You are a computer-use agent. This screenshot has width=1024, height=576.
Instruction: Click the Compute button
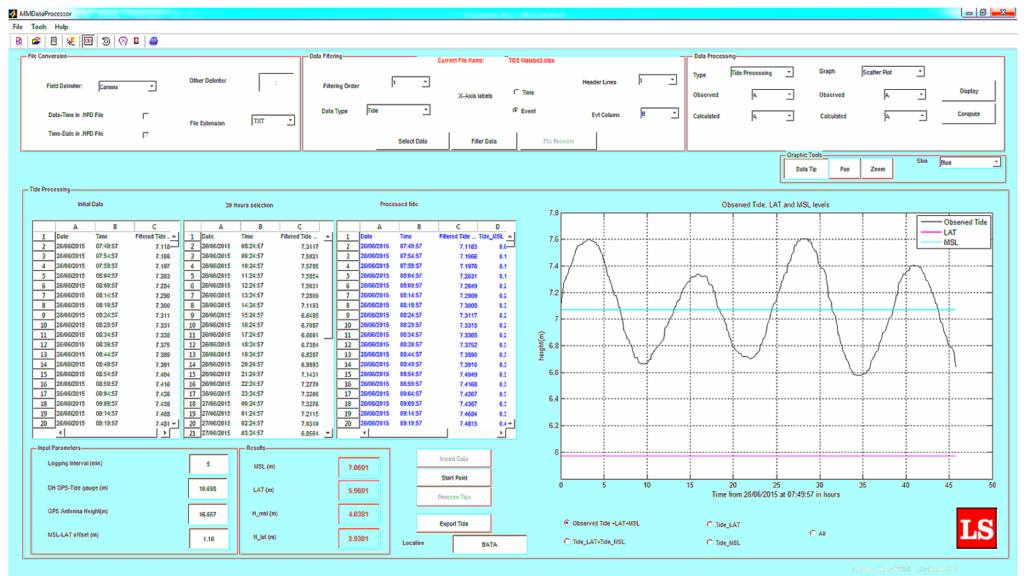point(969,115)
